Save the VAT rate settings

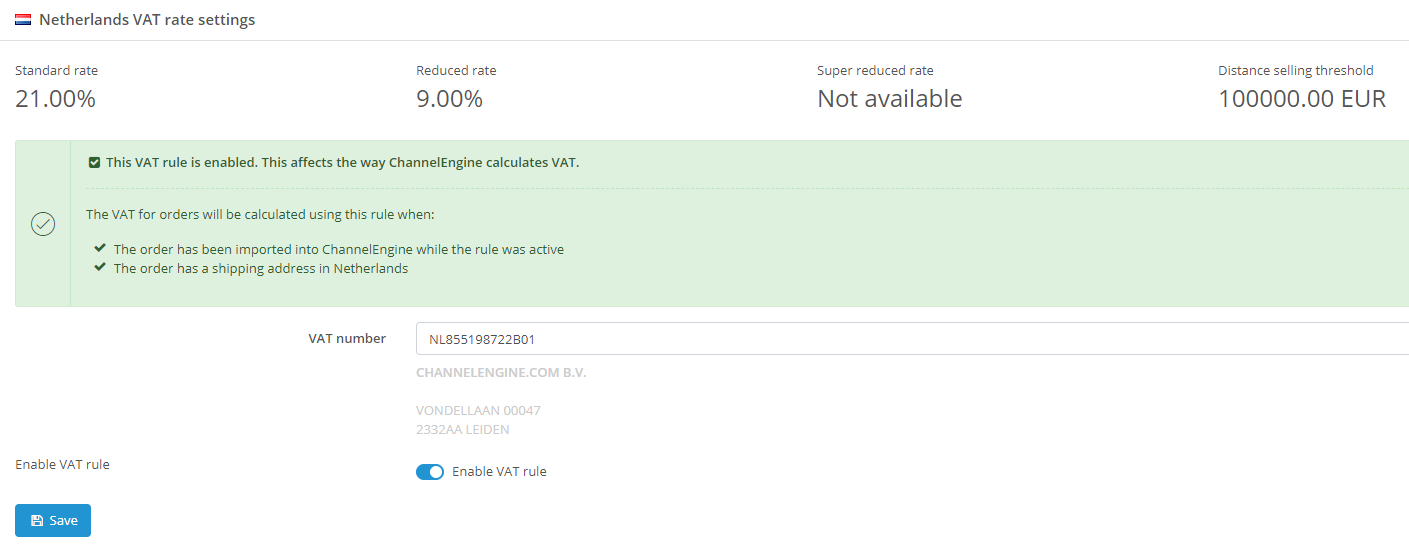(x=53, y=520)
